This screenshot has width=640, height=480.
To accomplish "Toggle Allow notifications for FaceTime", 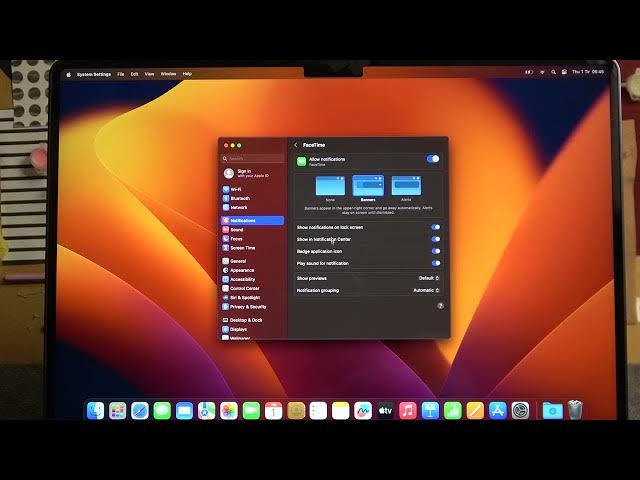I will tap(433, 159).
